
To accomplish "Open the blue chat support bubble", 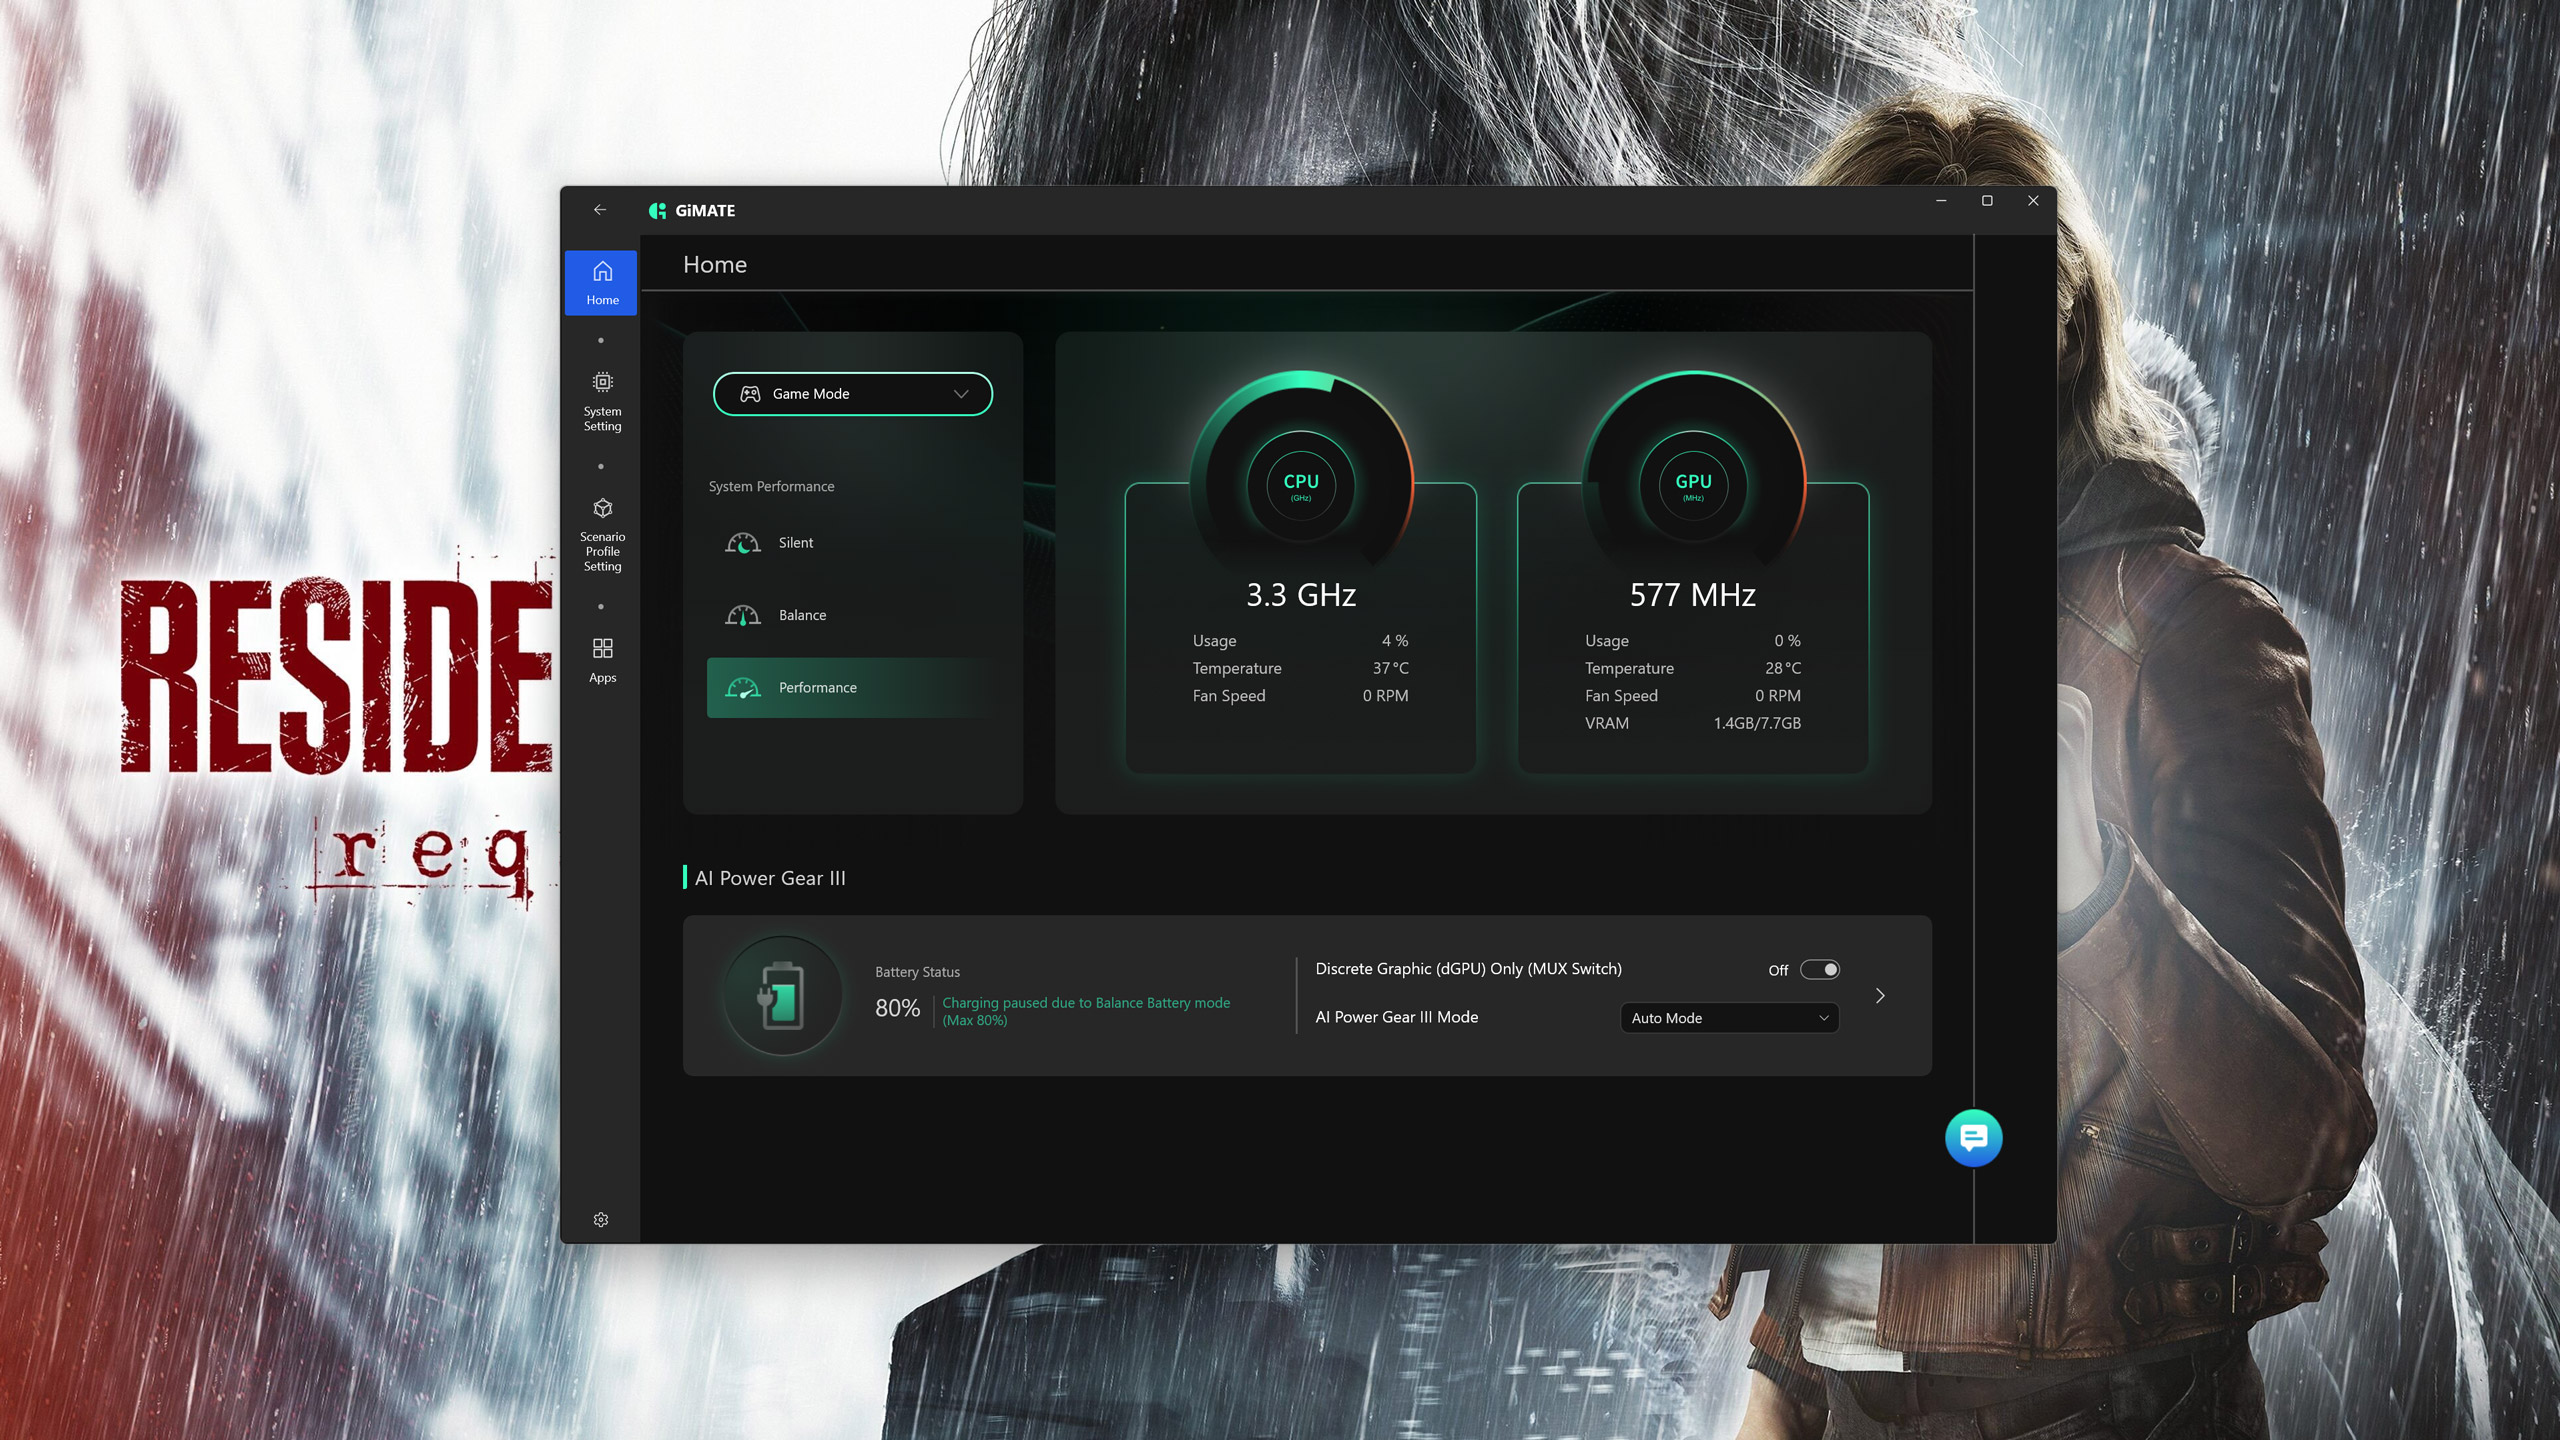I will click(x=1972, y=1137).
